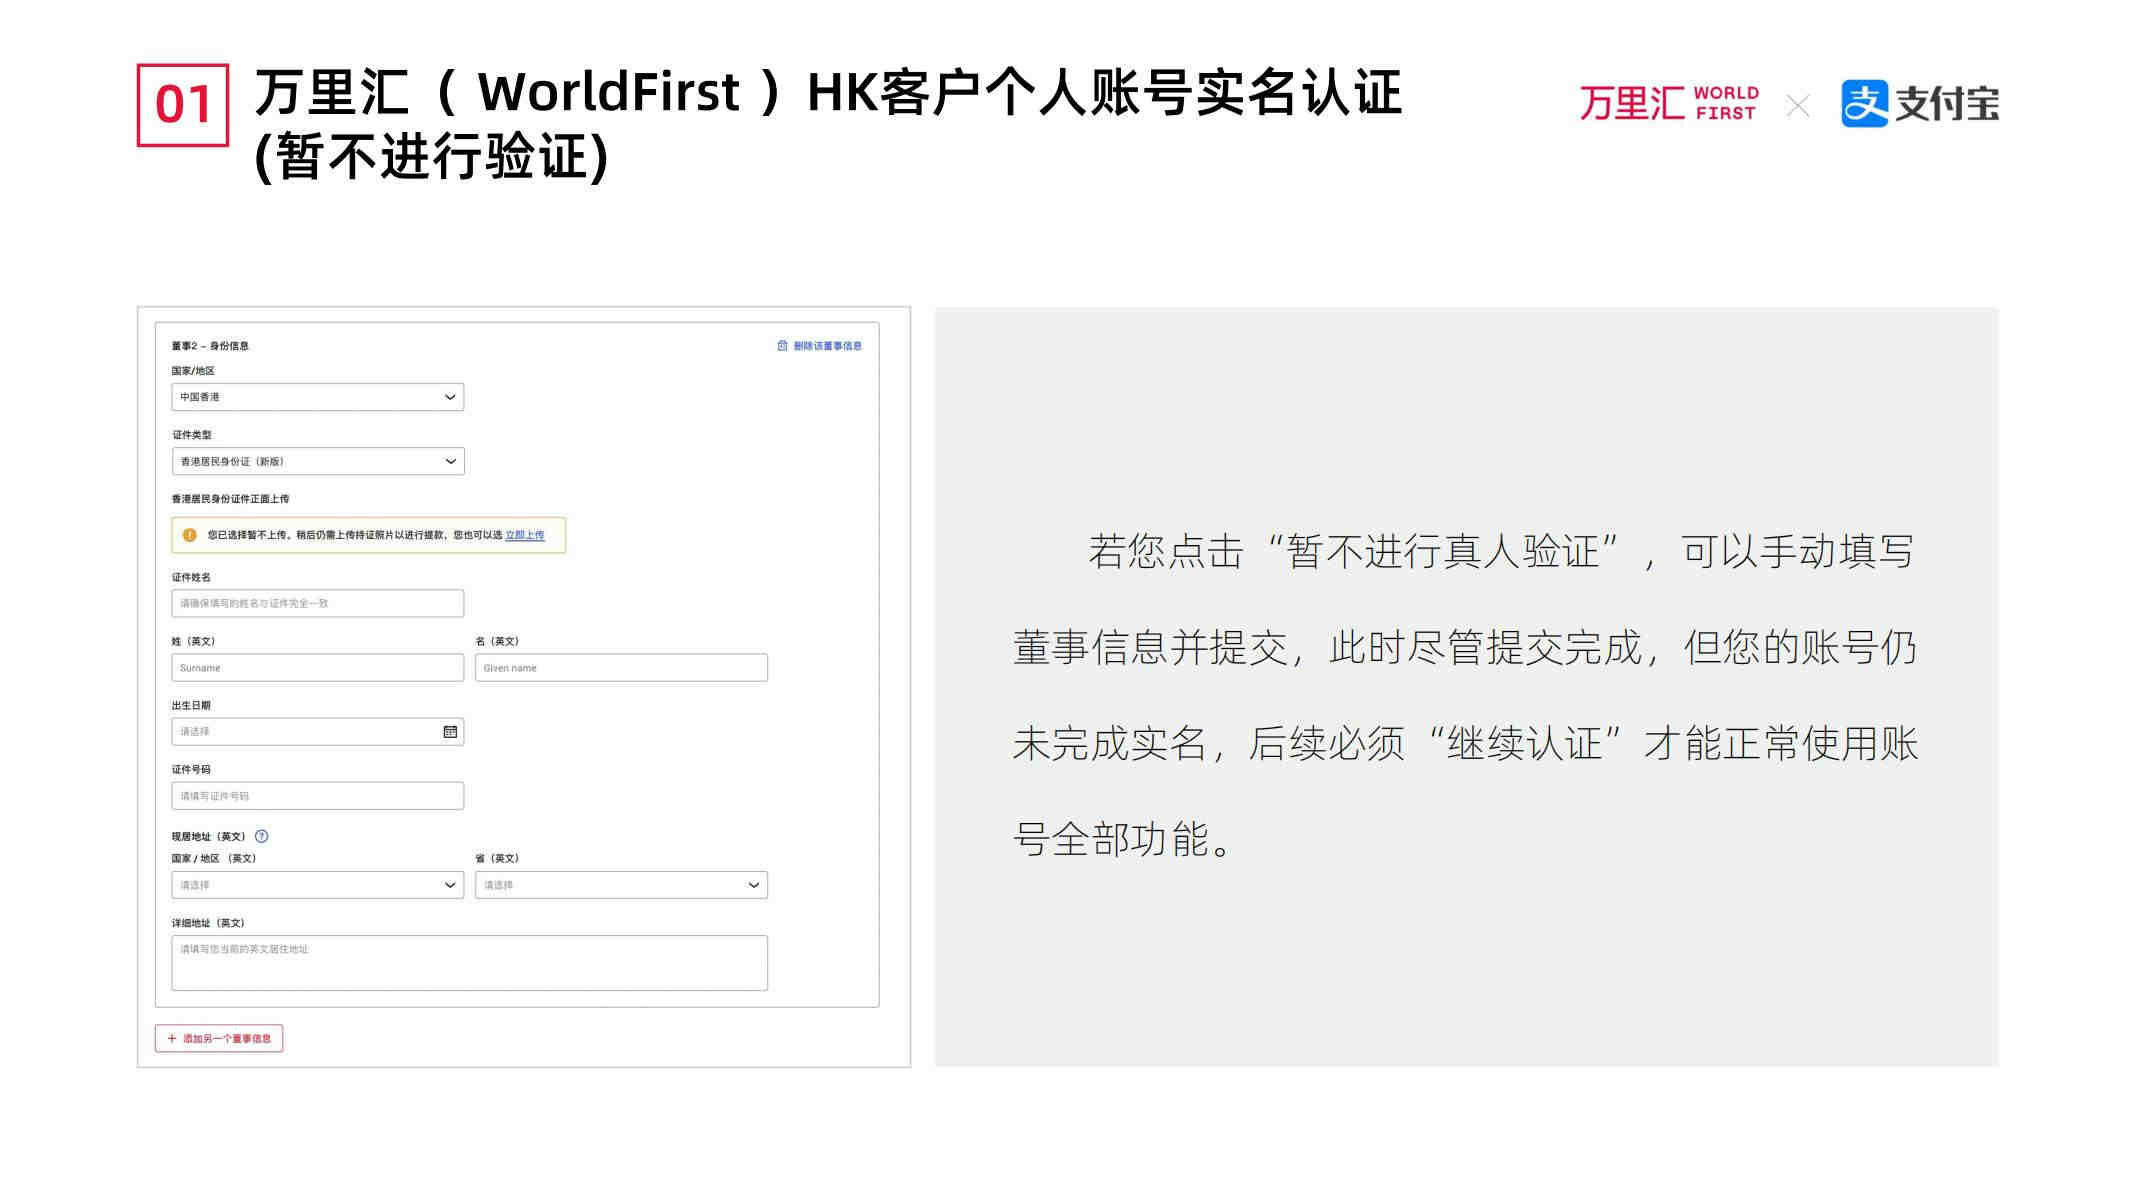
Task: Click the 证件姓名 label
Action: tap(191, 577)
